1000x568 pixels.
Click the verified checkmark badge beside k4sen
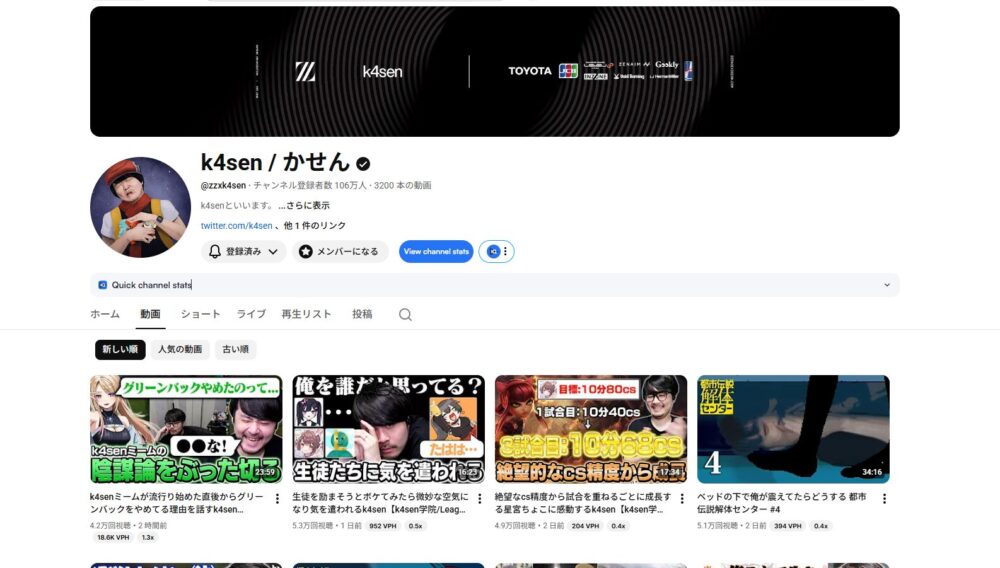pos(363,164)
